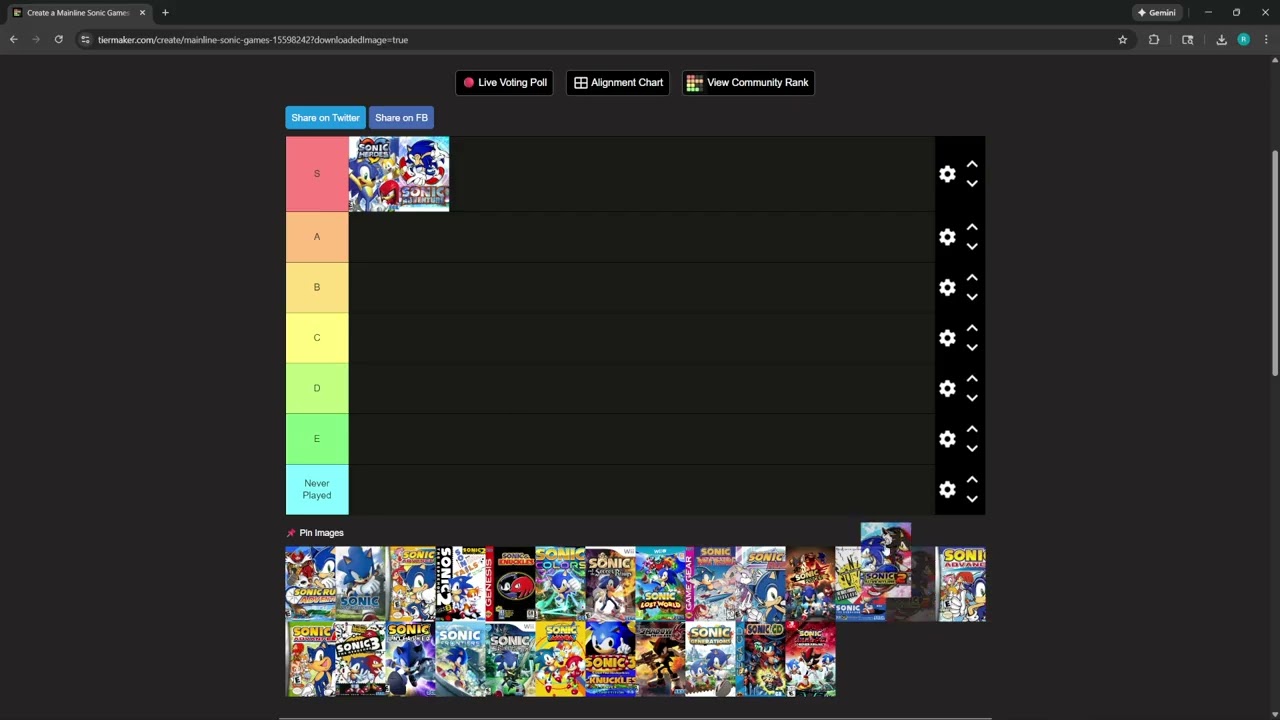The height and width of the screenshot is (720, 1280).
Task: Open the Gemini button in title bar
Action: click(1157, 13)
